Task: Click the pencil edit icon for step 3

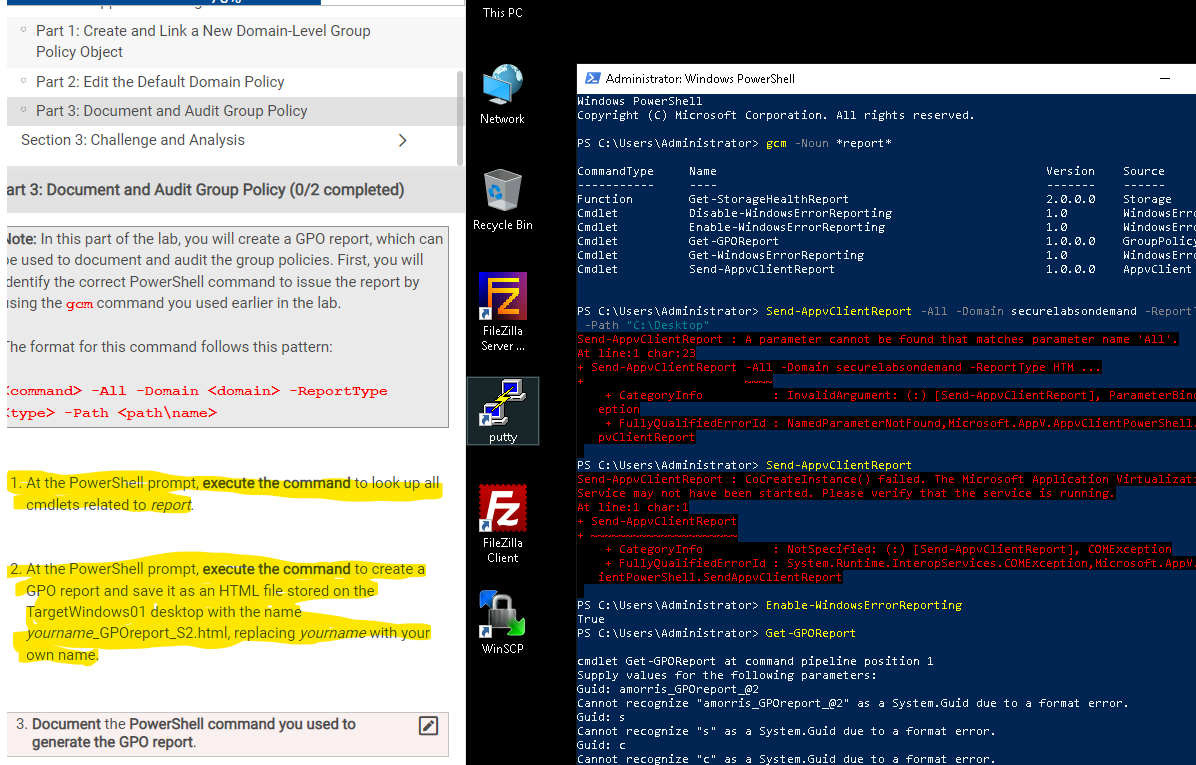Action: (428, 725)
